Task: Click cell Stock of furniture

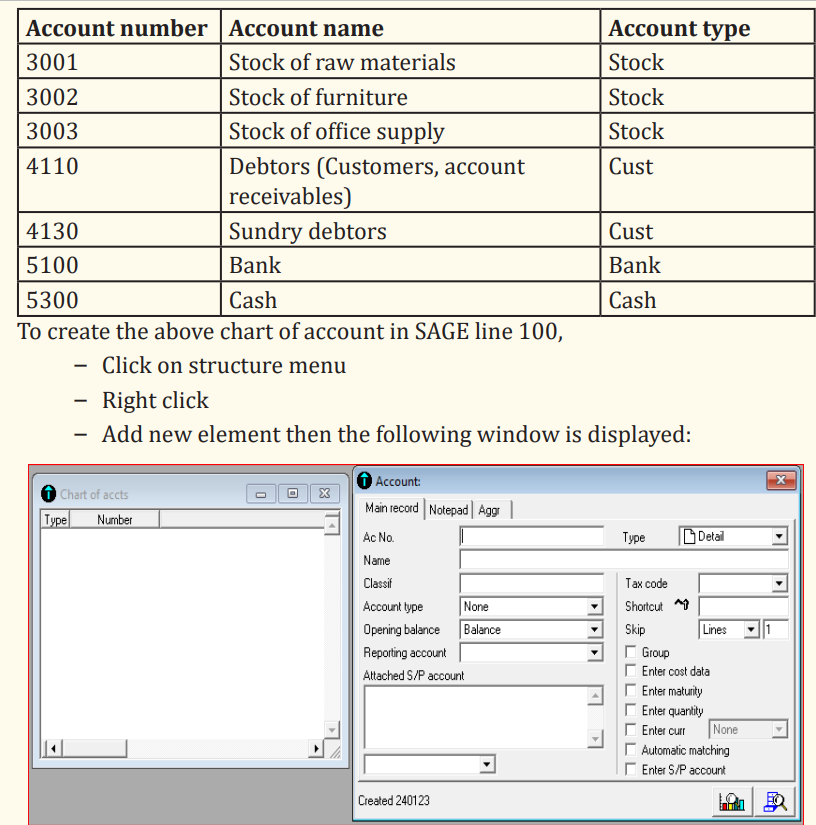Action: pos(410,96)
